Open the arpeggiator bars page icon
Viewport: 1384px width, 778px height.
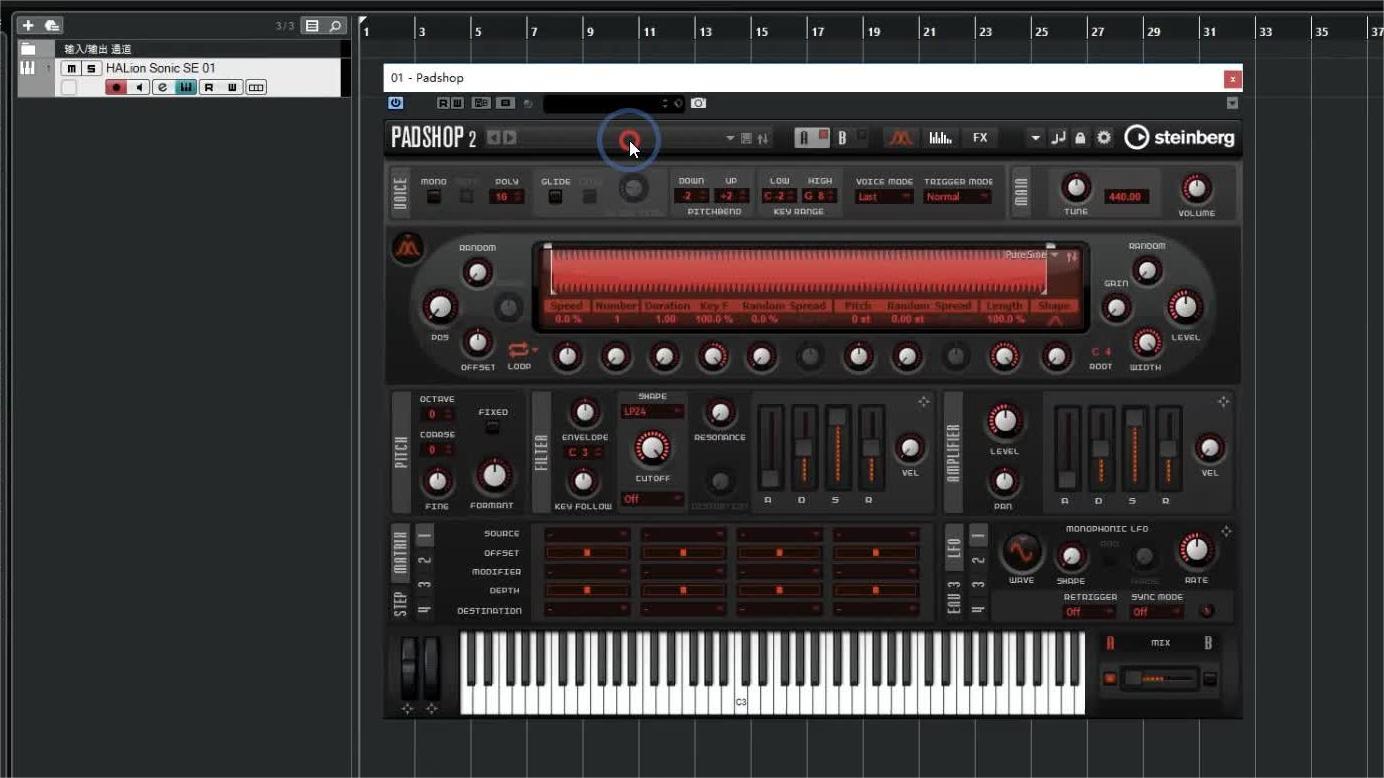[940, 138]
